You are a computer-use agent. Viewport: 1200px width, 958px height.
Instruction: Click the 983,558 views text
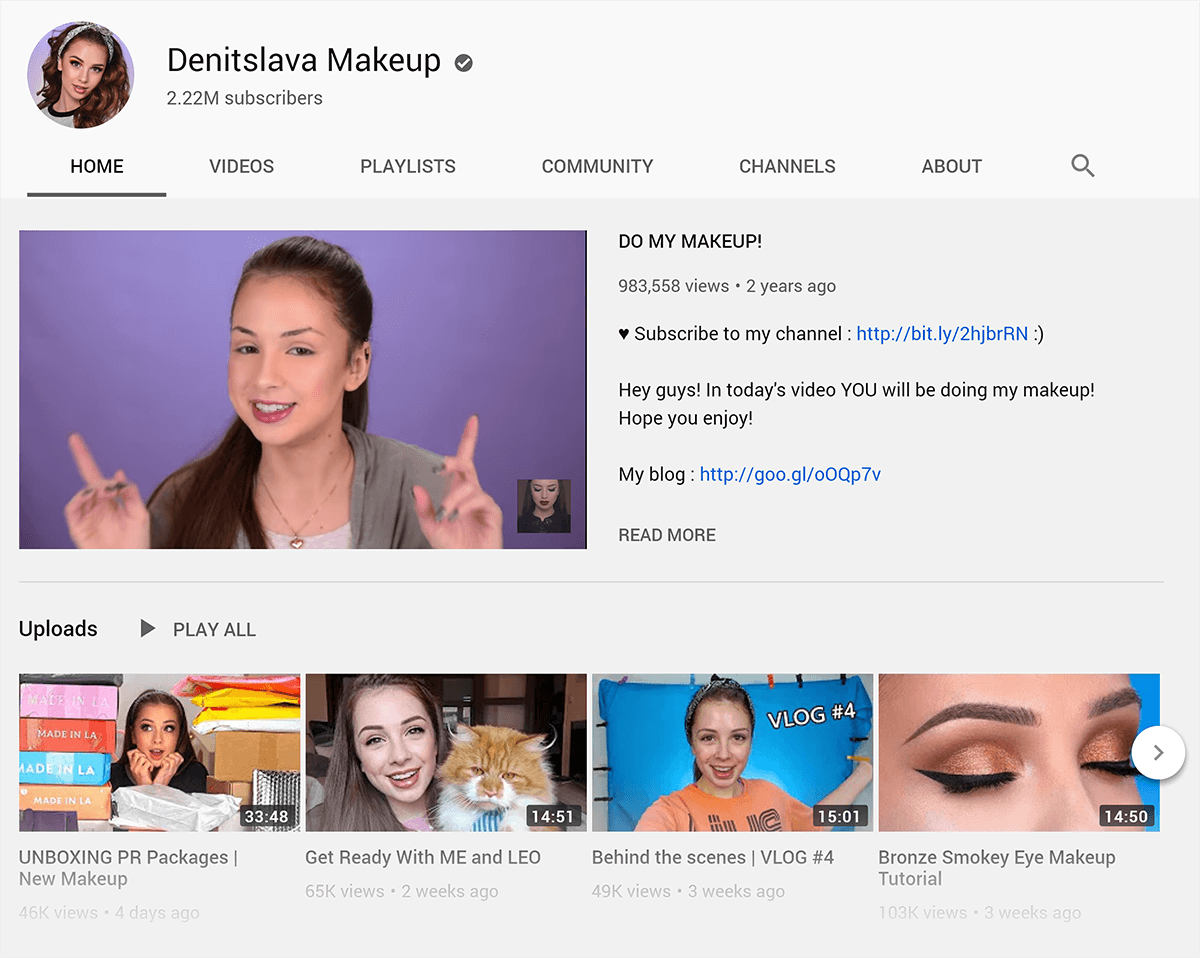pyautogui.click(x=674, y=286)
